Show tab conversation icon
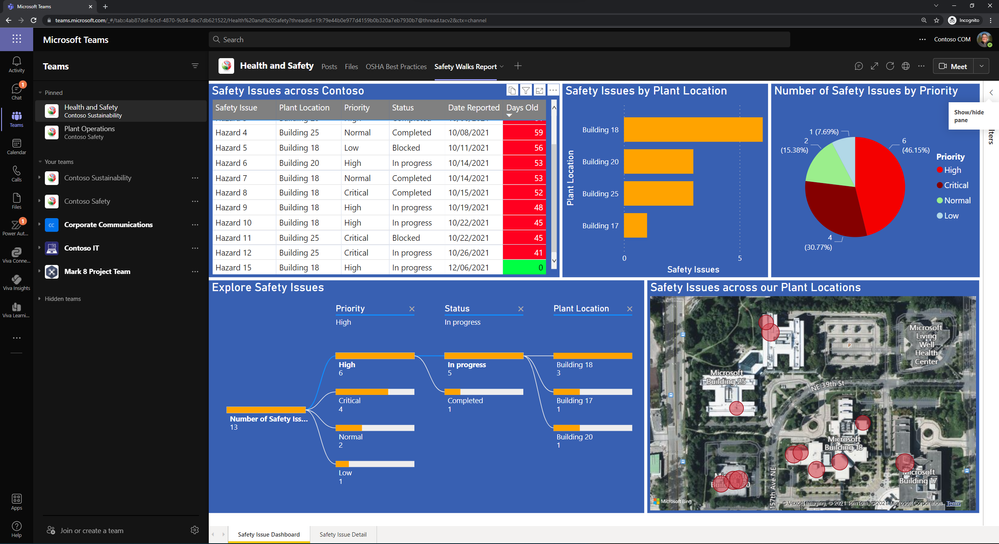The width and height of the screenshot is (999, 544). (x=859, y=66)
